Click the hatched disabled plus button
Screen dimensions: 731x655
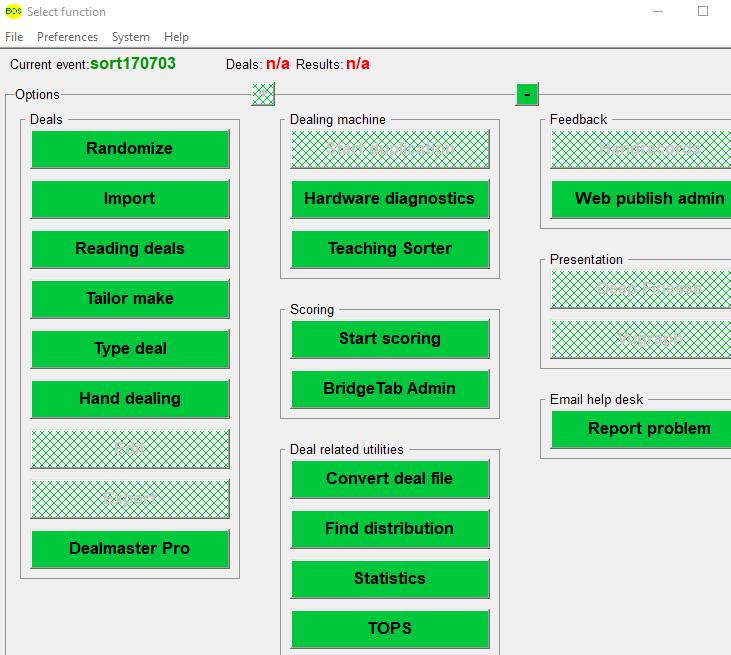click(263, 95)
